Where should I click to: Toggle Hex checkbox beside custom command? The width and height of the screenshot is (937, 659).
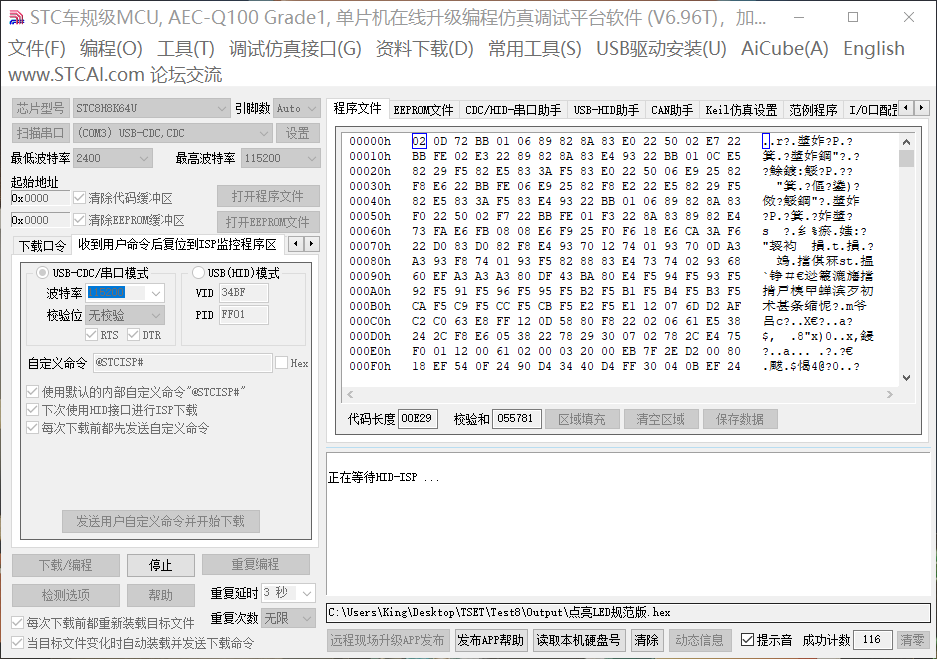tap(281, 363)
